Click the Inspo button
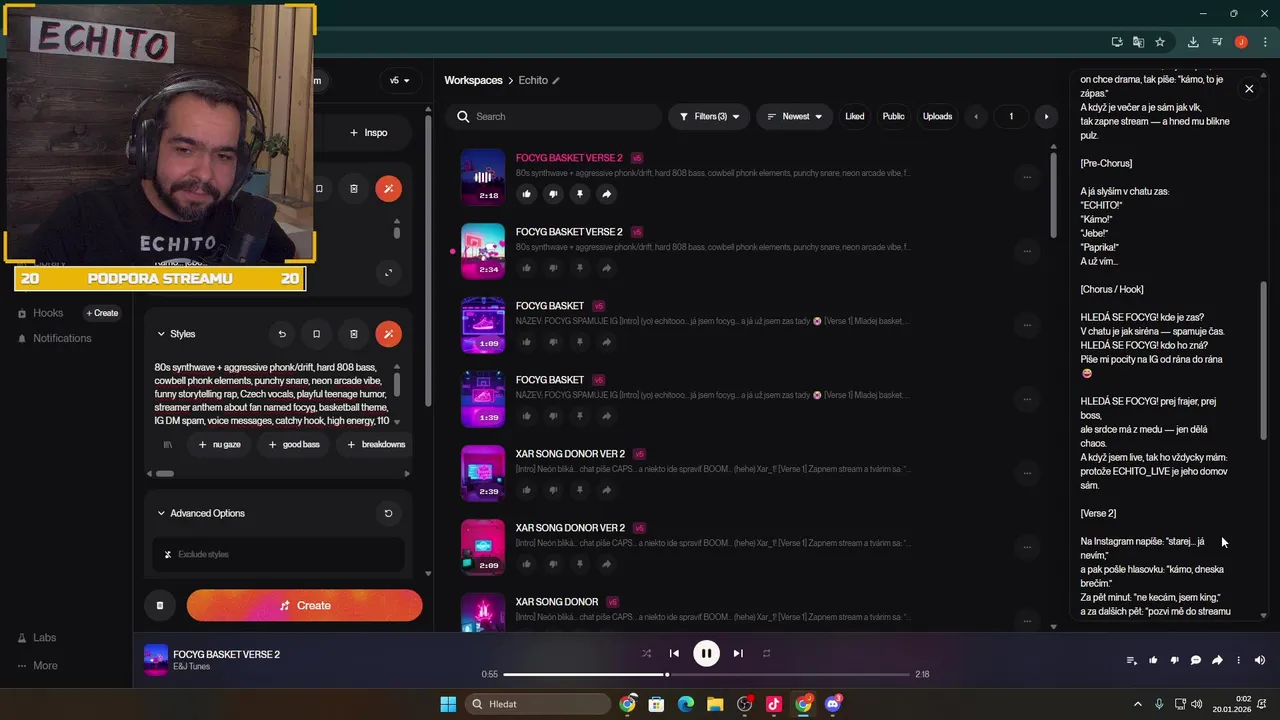The width and height of the screenshot is (1280, 720). pos(368,132)
